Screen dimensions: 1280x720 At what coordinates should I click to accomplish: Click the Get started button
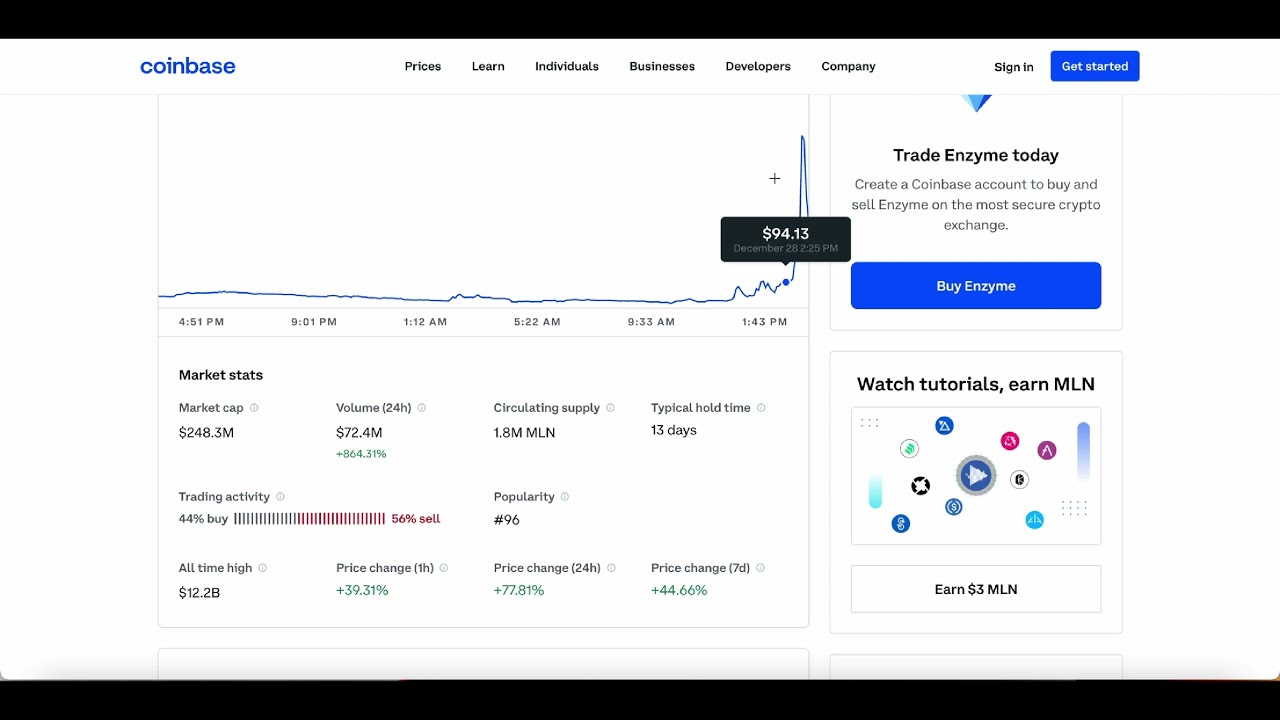point(1095,66)
